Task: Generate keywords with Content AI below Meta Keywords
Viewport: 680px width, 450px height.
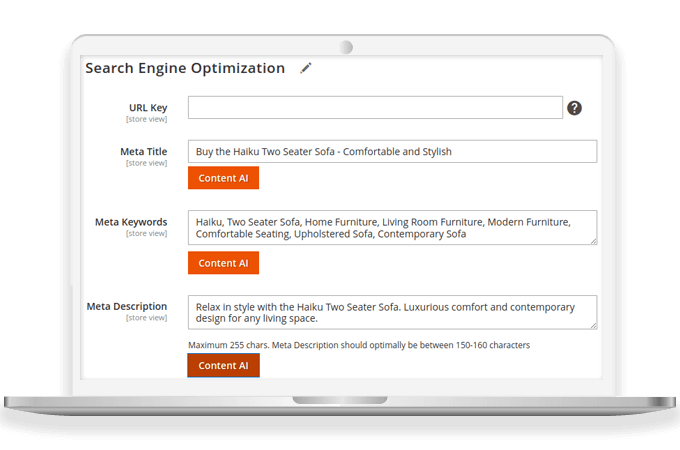Action: click(x=223, y=263)
